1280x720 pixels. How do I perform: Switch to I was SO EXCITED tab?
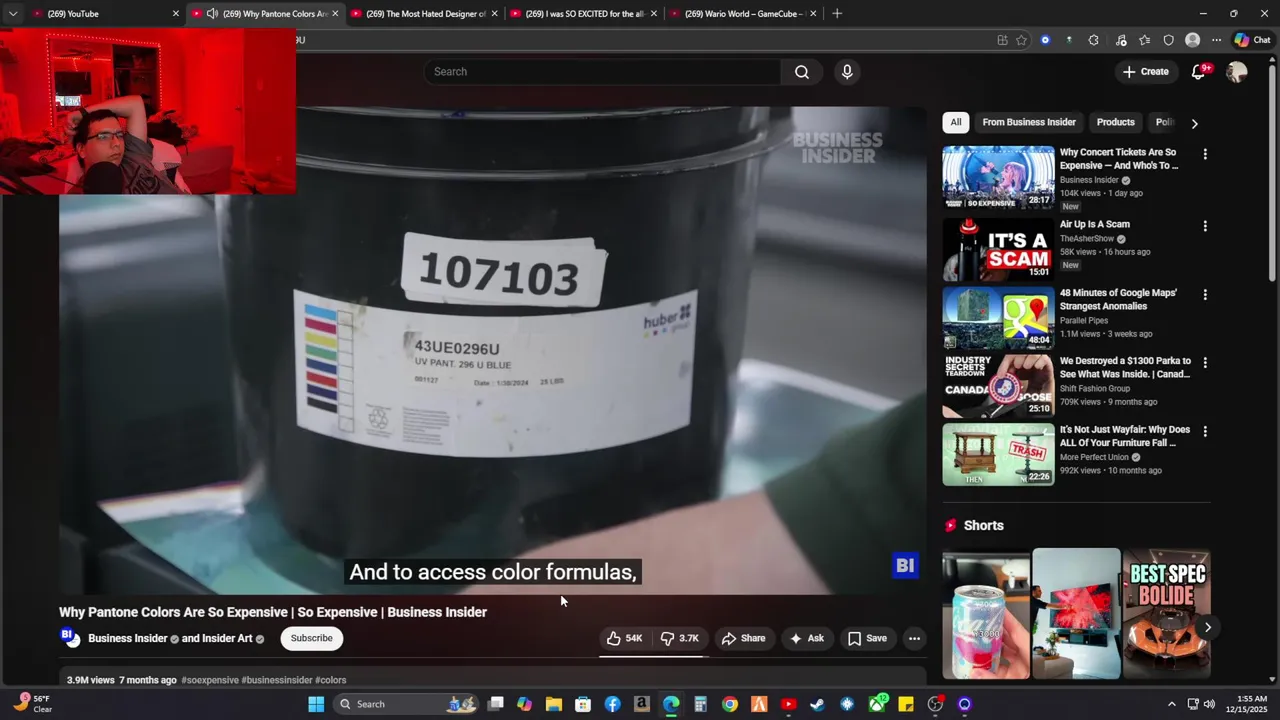[584, 14]
